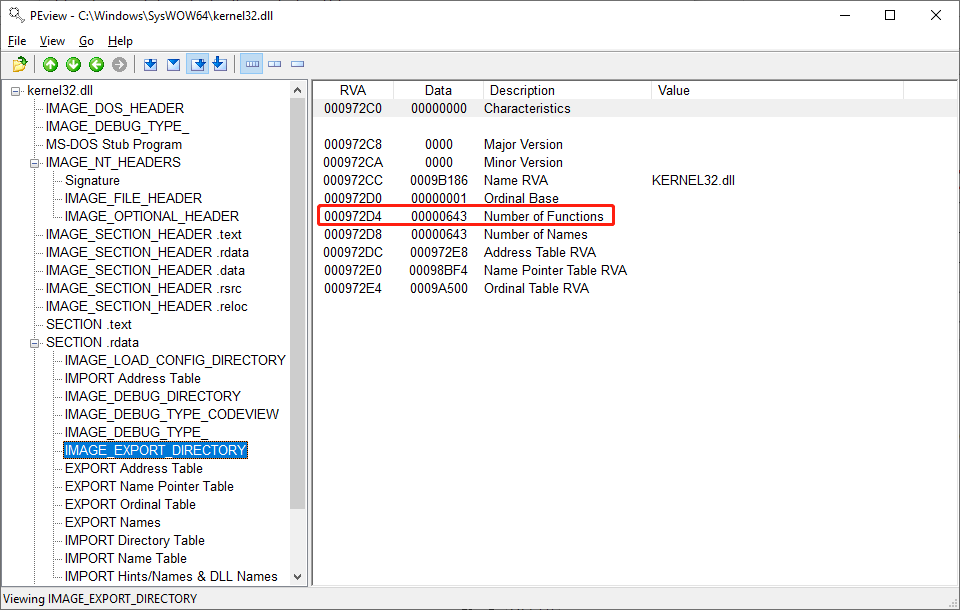The height and width of the screenshot is (610, 960).
Task: Collapse the IMAGE_NT_HEADERS tree node
Action: (35, 163)
